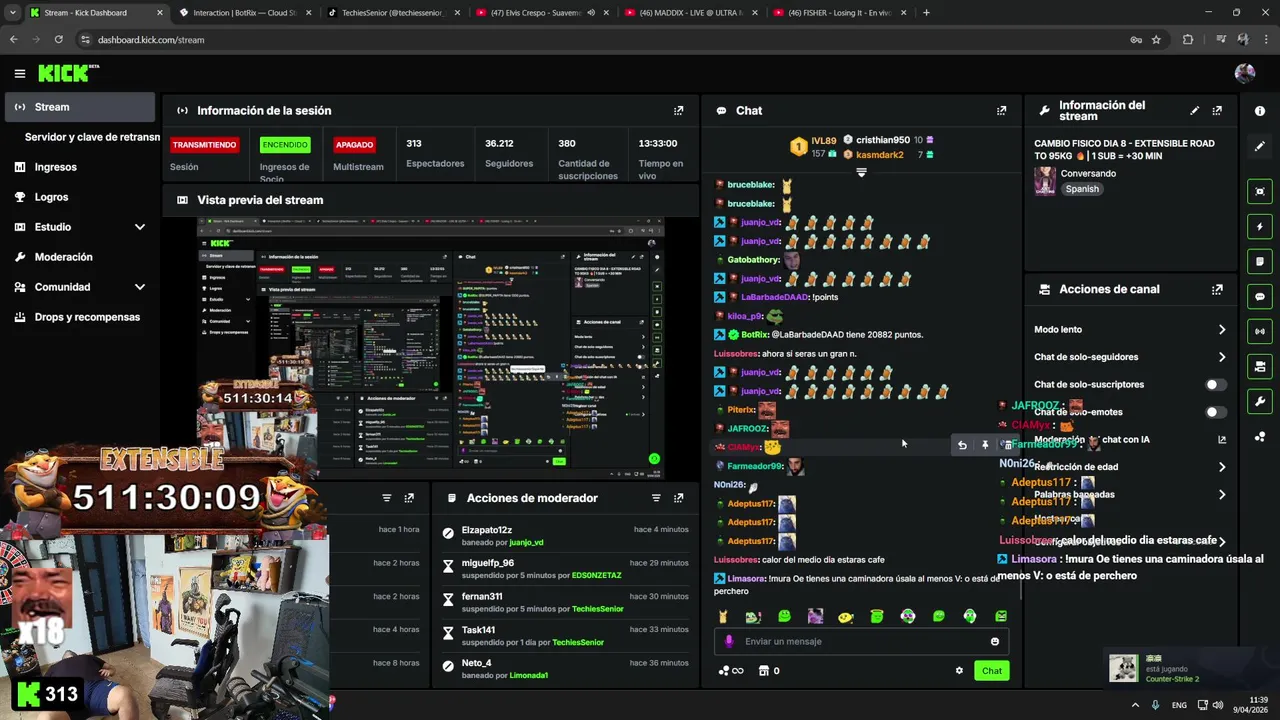Enable Chat de solo-suscriptores switch
The height and width of the screenshot is (720, 1280).
pos(1215,384)
